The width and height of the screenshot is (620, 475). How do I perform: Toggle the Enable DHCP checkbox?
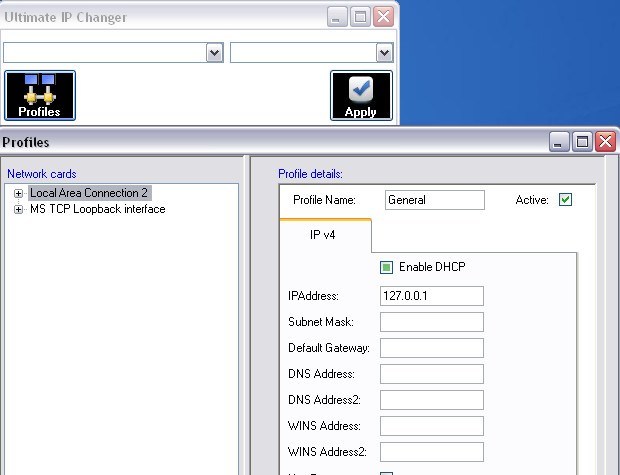tap(386, 267)
